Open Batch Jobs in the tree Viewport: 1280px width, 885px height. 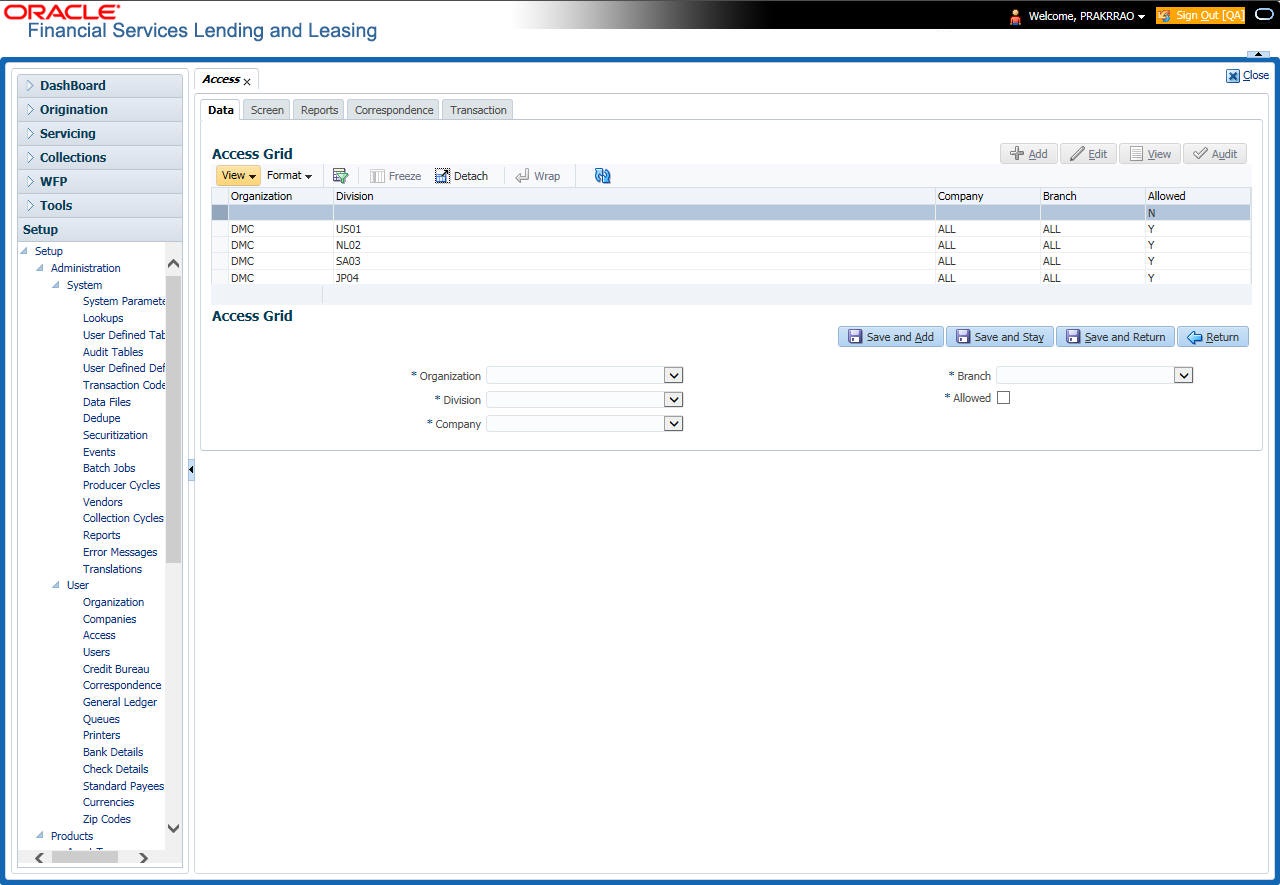[x=109, y=468]
